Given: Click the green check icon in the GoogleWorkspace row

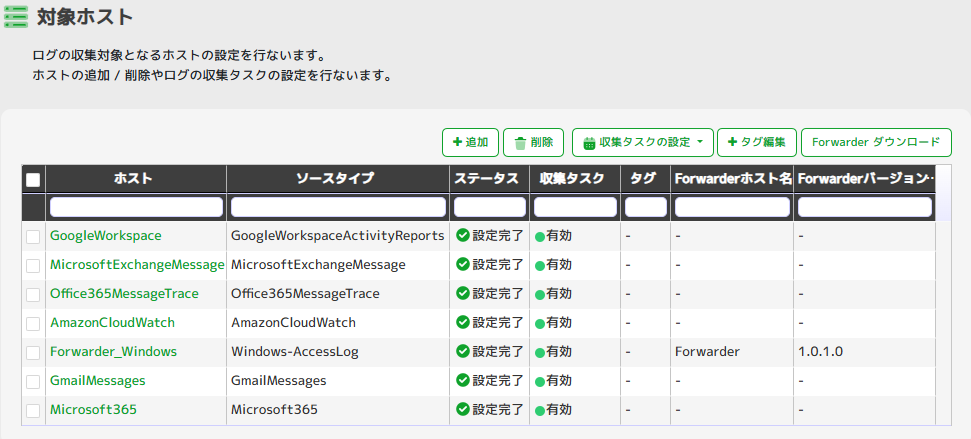Looking at the screenshot, I should tap(463, 235).
